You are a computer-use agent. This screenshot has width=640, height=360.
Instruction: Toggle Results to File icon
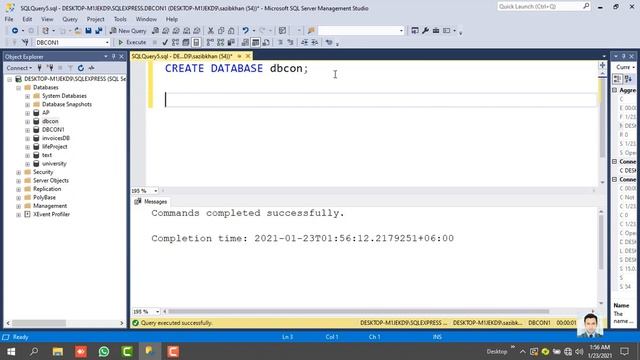tap(266, 42)
